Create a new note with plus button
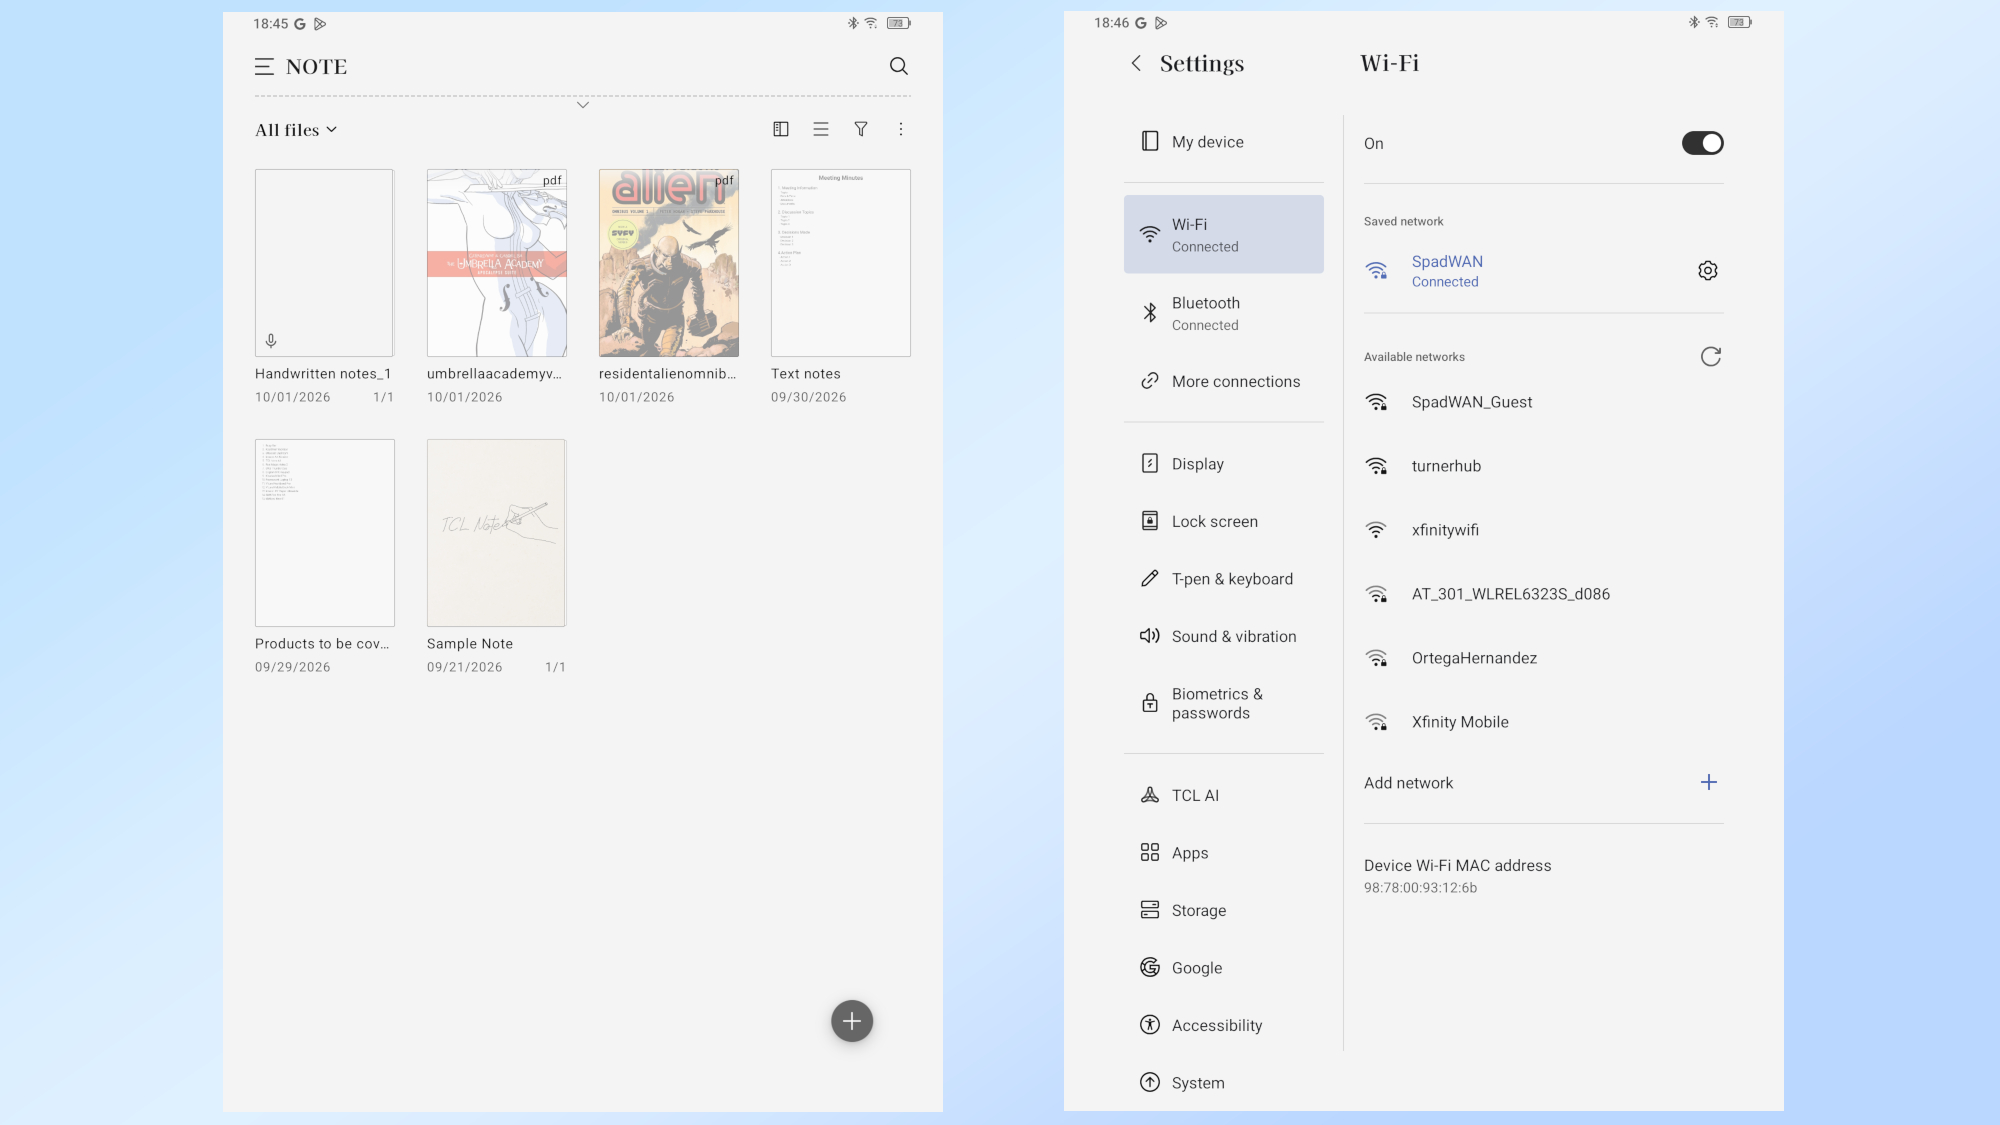The width and height of the screenshot is (2000, 1125). [x=852, y=1021]
